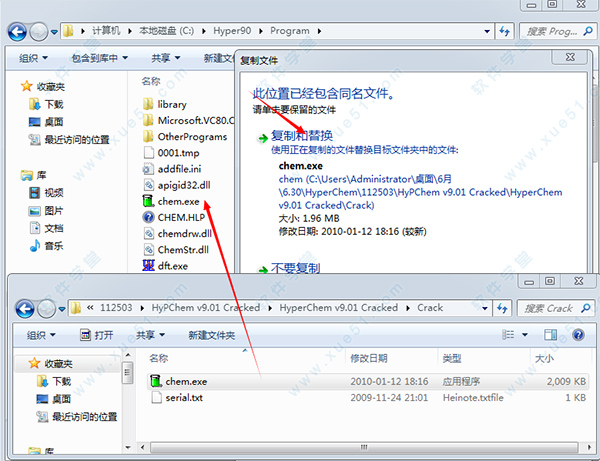Open 共享 menu in Crack window
This screenshot has width=600, height=461.
point(150,335)
